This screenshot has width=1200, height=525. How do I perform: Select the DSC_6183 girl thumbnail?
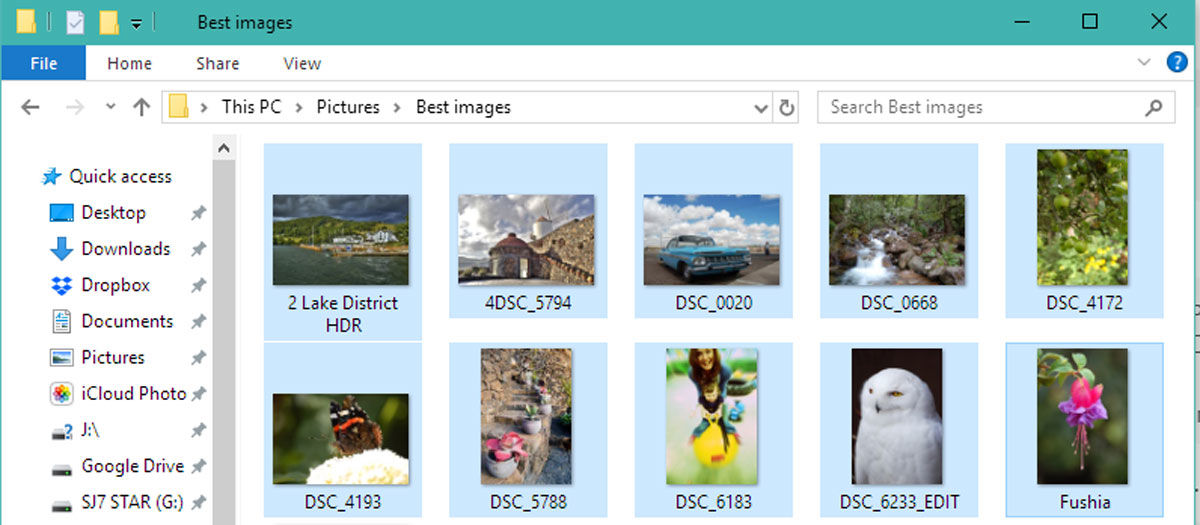(712, 416)
